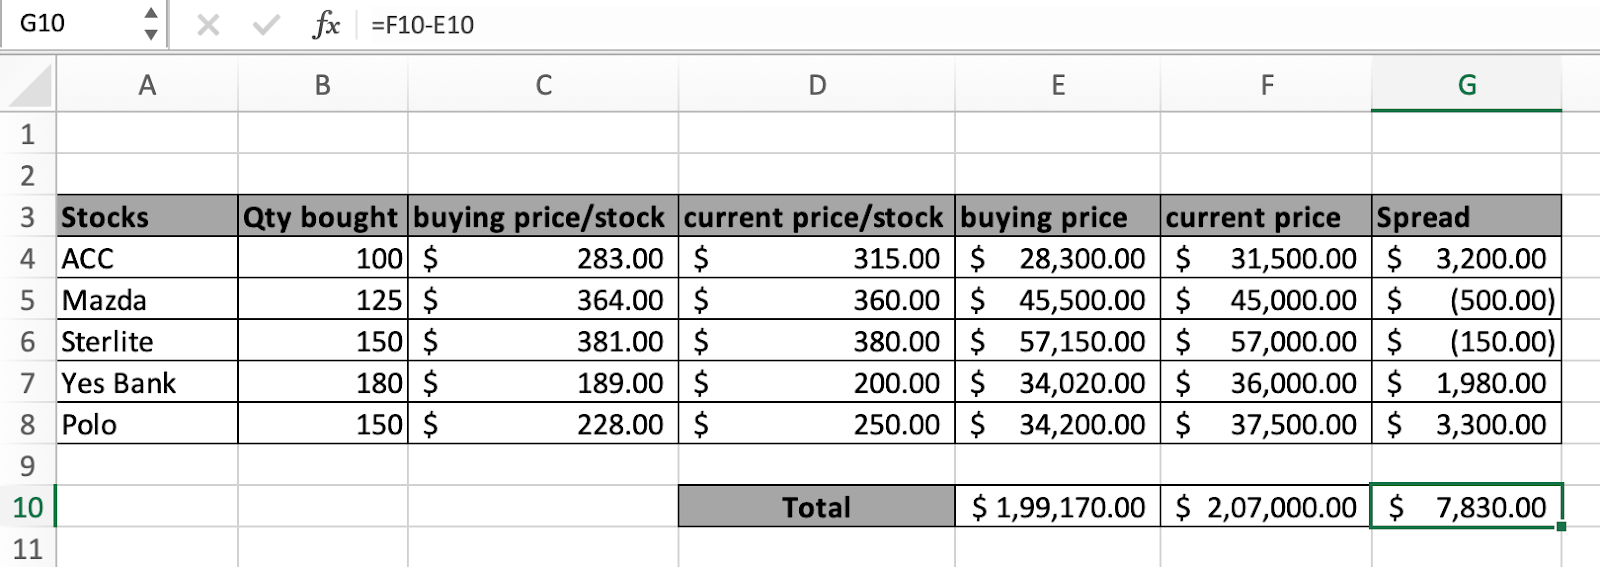The width and height of the screenshot is (1600, 567).
Task: Open the insert function fx icon
Action: click(x=326, y=24)
